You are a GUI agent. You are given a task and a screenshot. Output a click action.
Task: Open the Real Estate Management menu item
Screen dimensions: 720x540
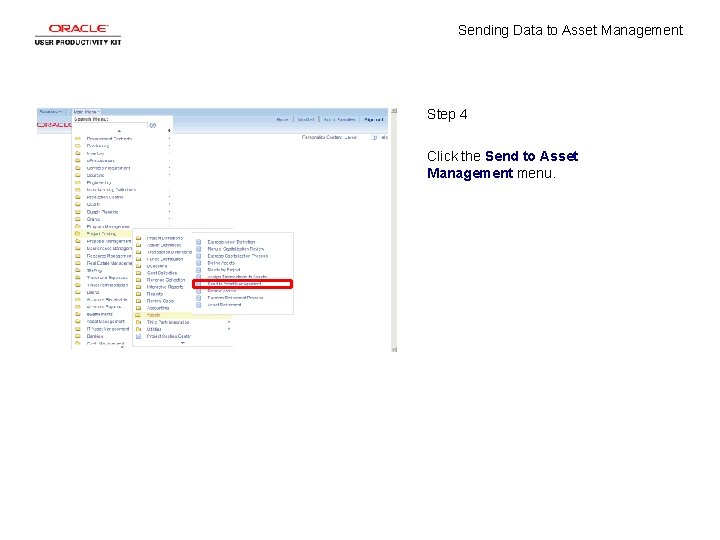pyautogui.click(x=109, y=263)
